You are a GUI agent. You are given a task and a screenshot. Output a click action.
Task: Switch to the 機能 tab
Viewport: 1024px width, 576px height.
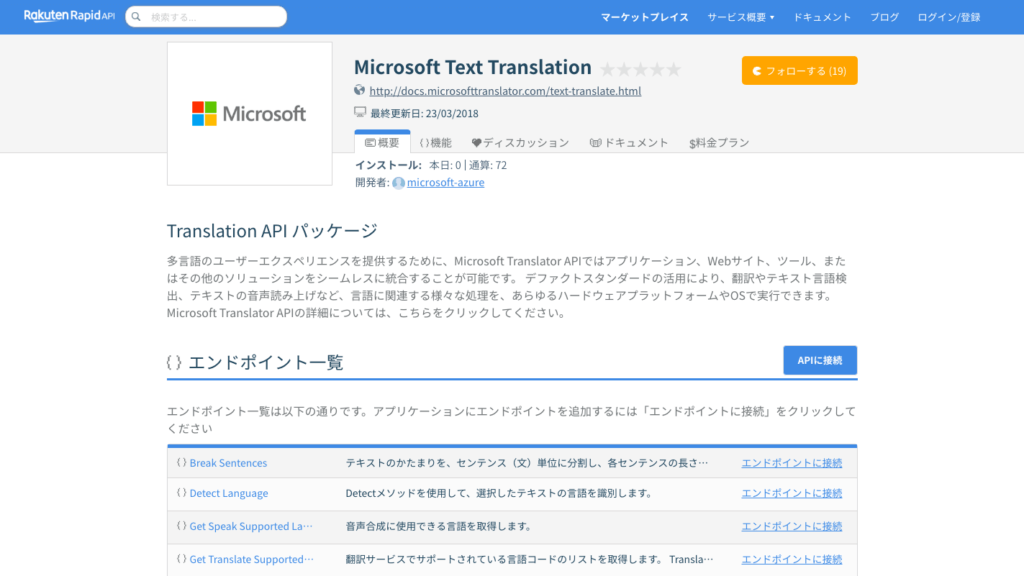(x=436, y=142)
